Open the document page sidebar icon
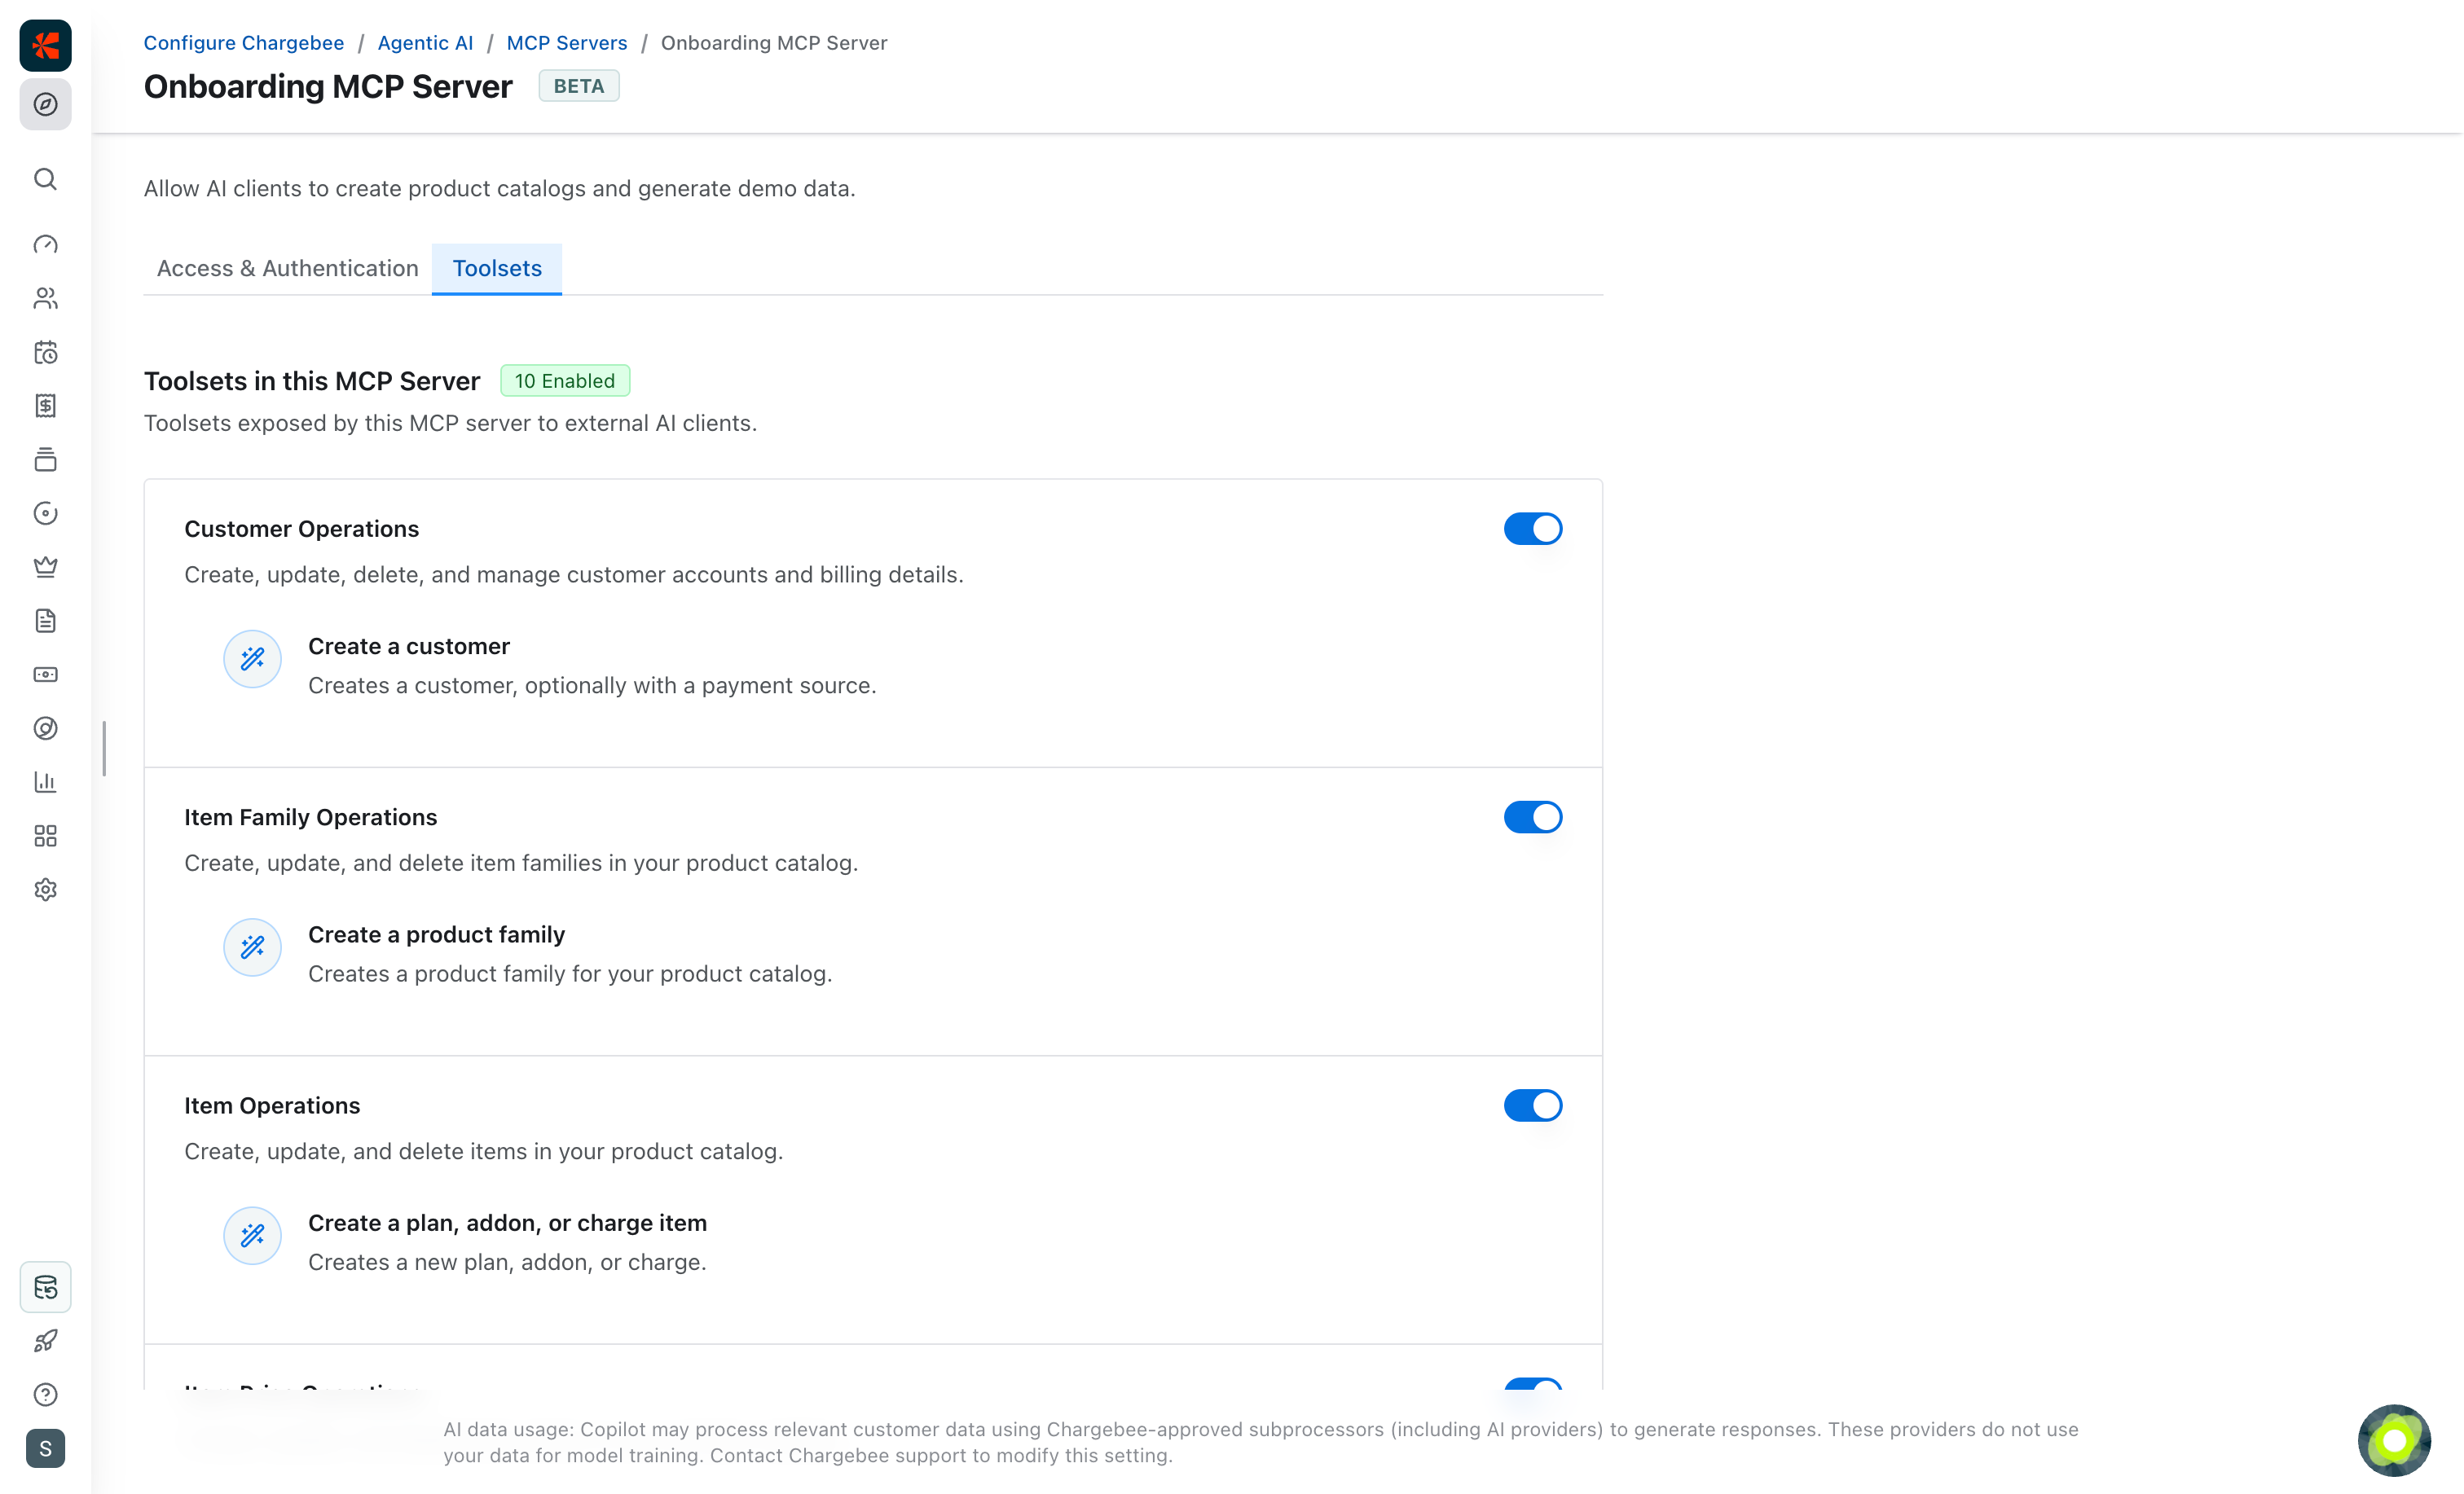This screenshot has height=1494, width=2464. (x=45, y=621)
